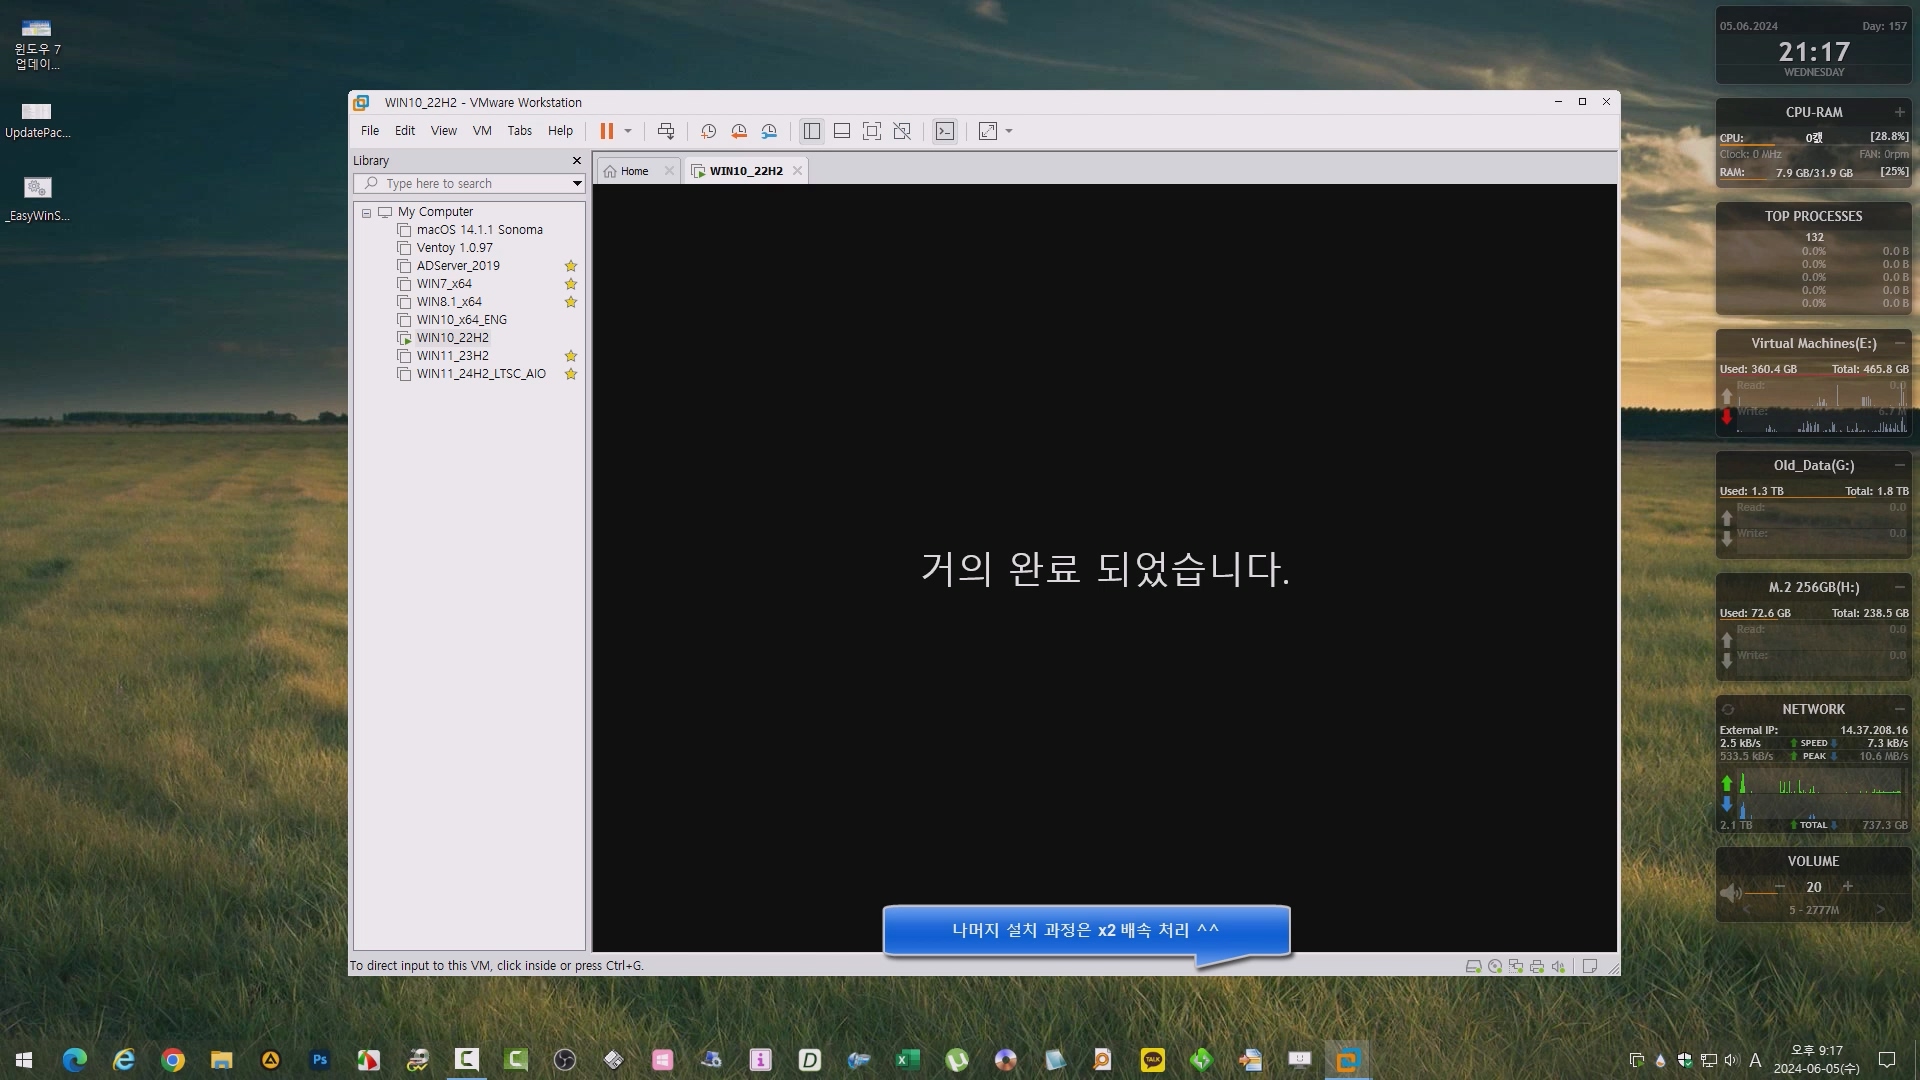Open the power options dropdown arrow
The height and width of the screenshot is (1080, 1920).
[628, 131]
